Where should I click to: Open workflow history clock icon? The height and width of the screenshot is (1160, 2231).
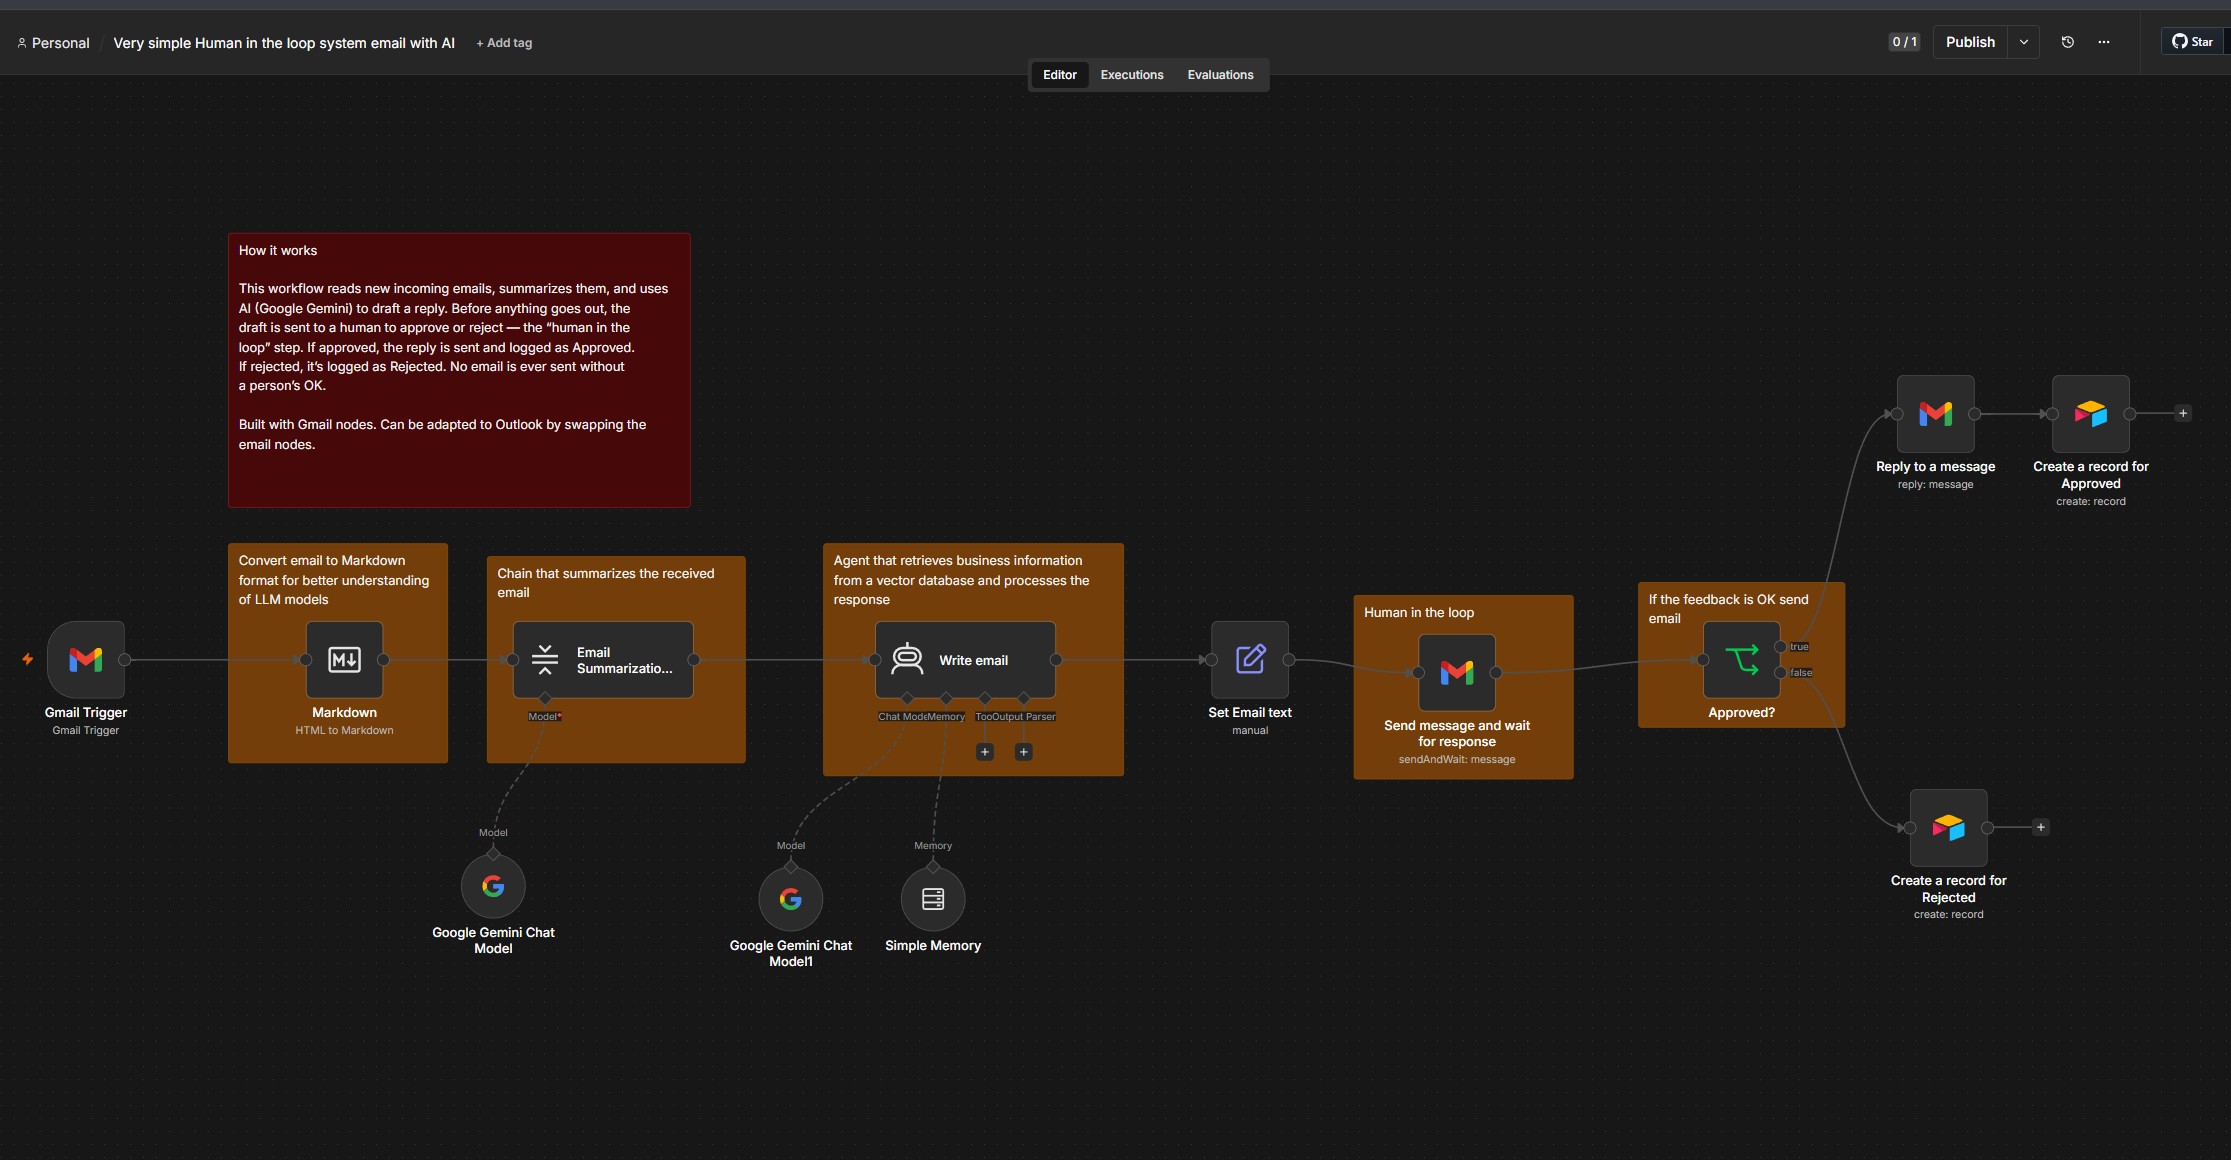(x=2068, y=42)
